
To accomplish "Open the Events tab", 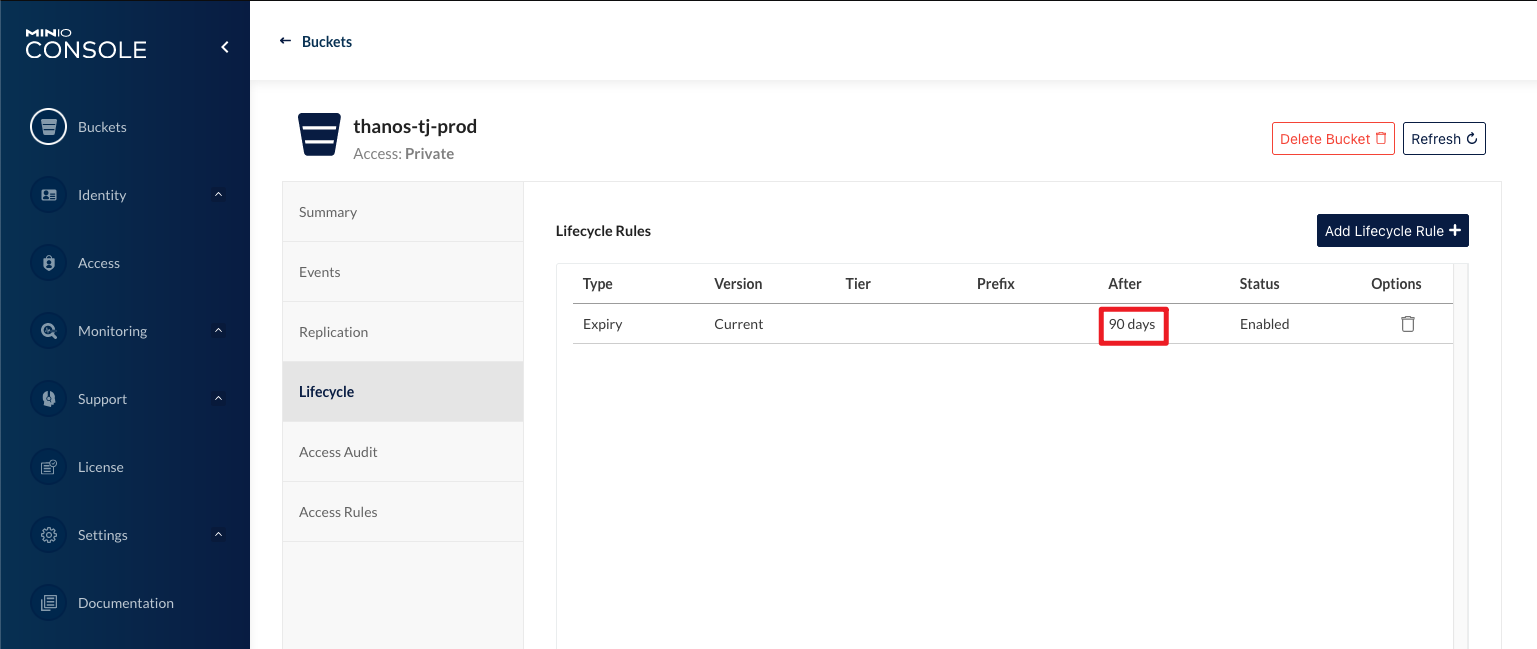I will [403, 272].
